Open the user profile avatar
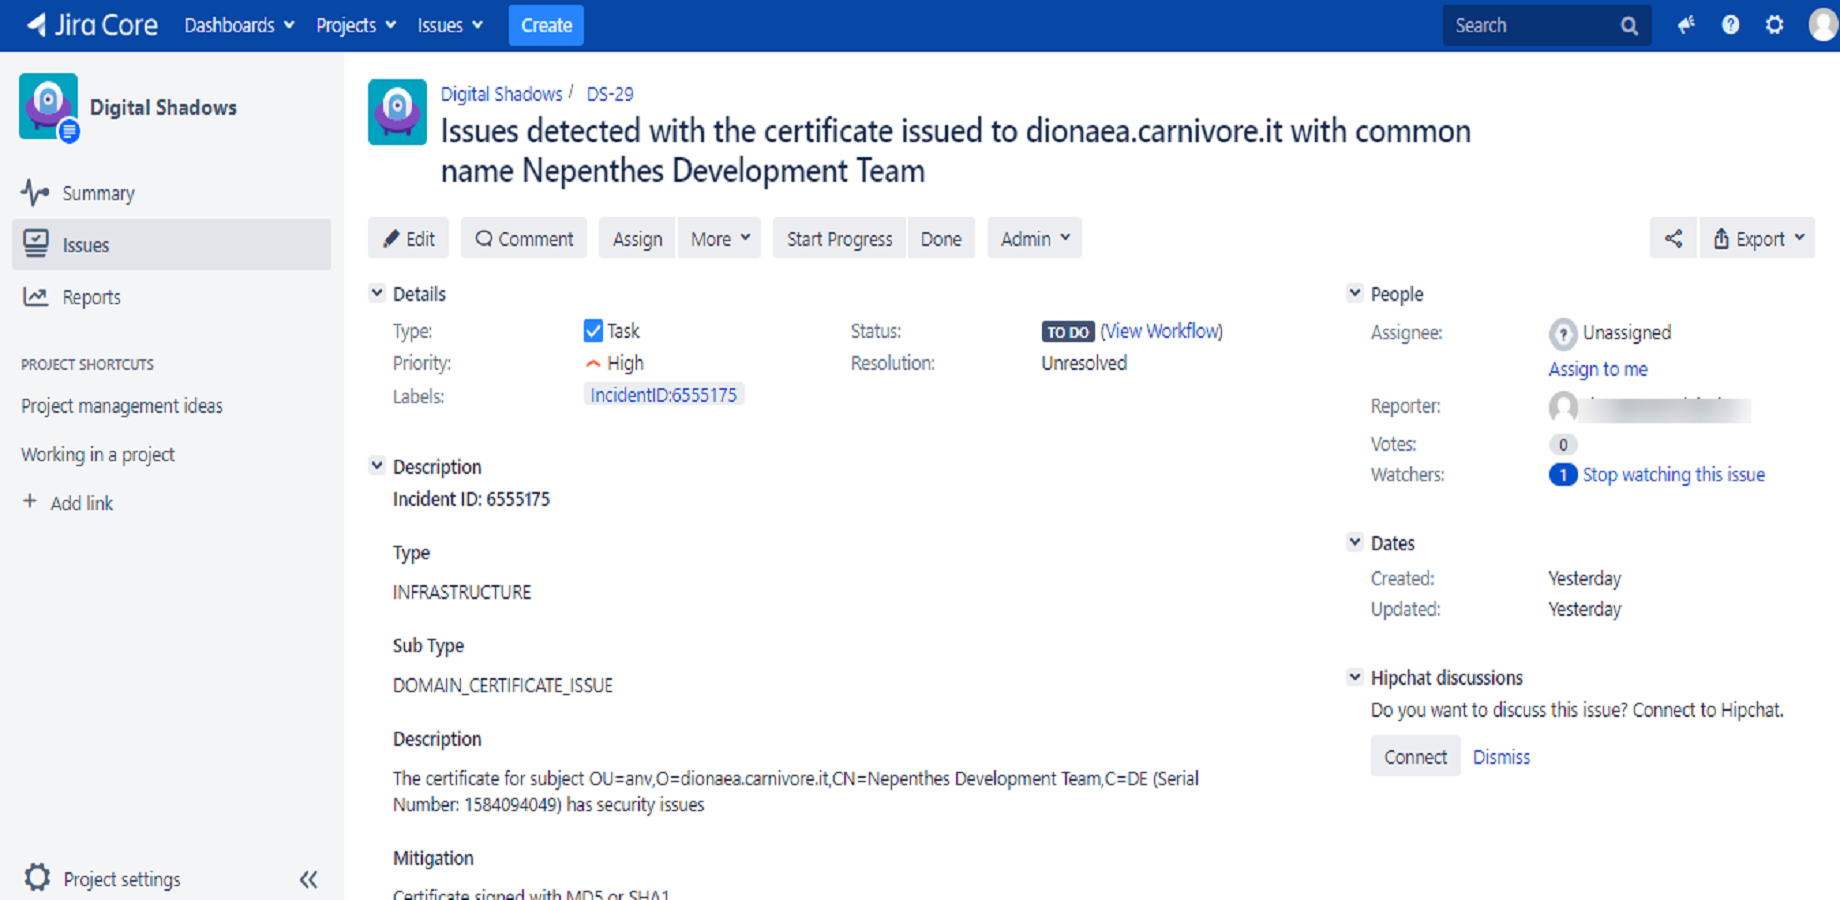This screenshot has width=1840, height=900. (x=1823, y=25)
